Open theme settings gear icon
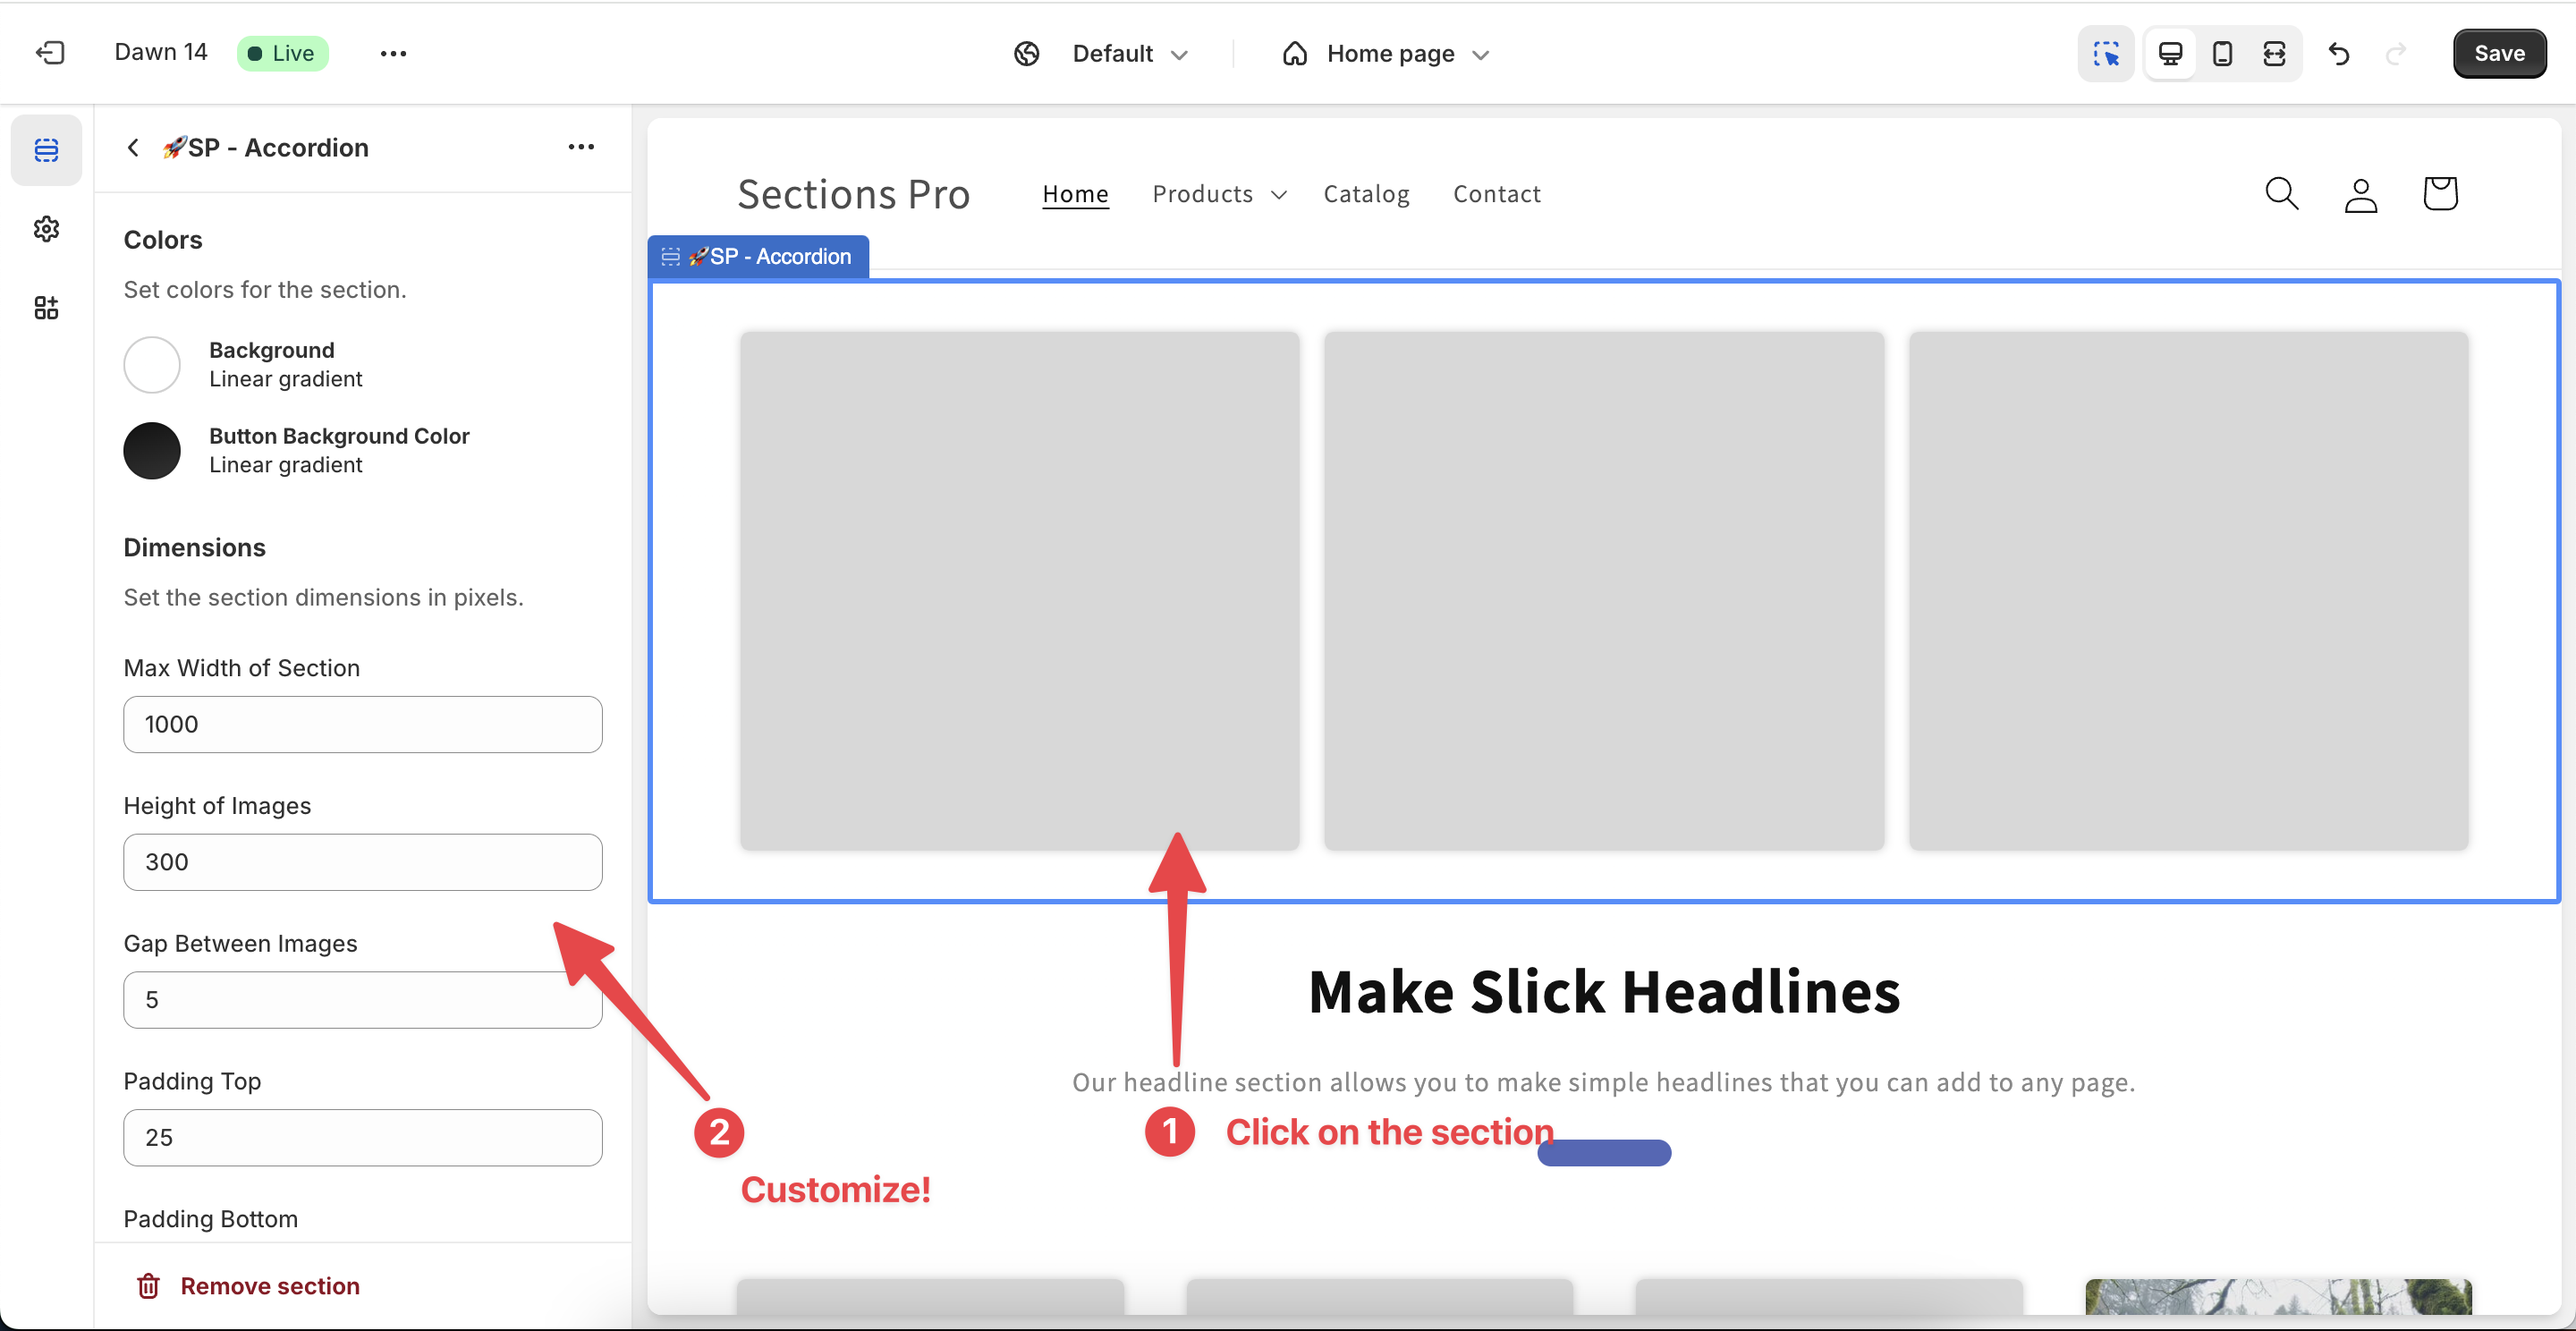This screenshot has height=1331, width=2576. 46,229
